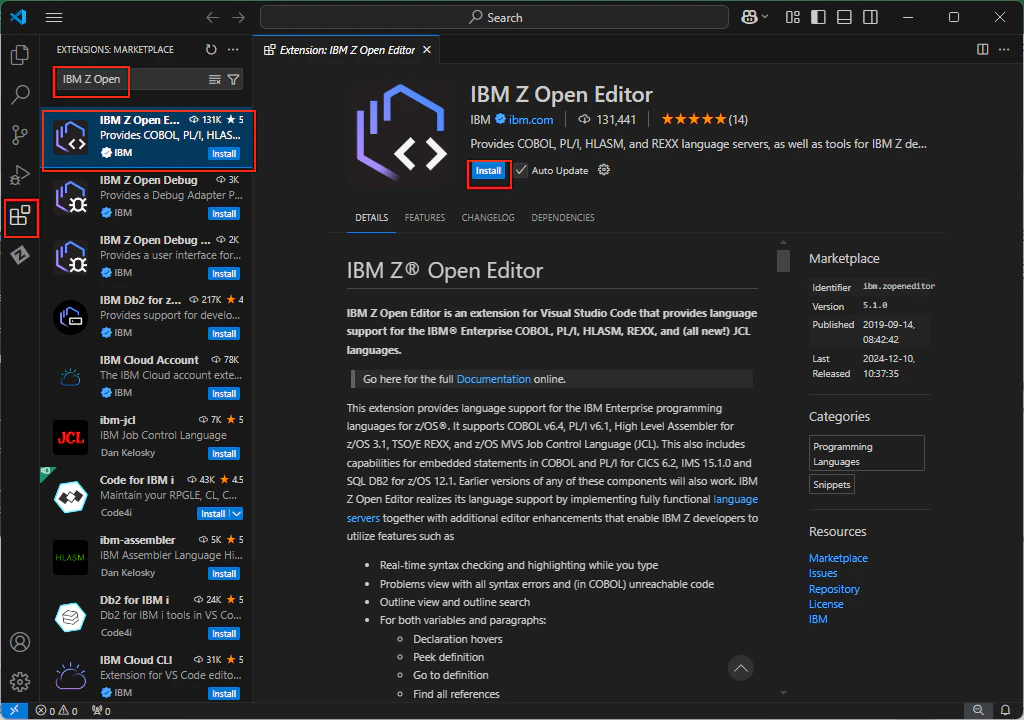Switch to the DEPENDENCIES tab

click(563, 218)
